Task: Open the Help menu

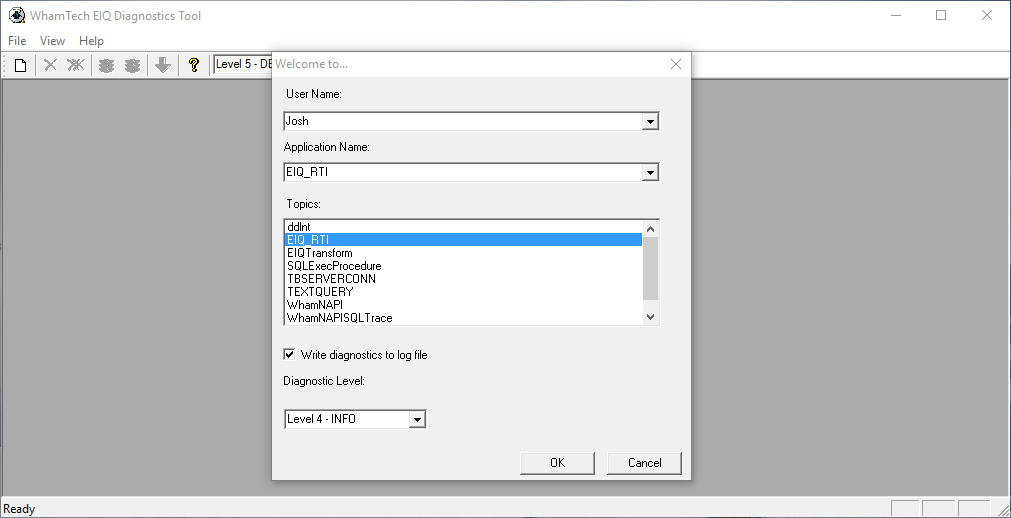Action: pos(92,41)
